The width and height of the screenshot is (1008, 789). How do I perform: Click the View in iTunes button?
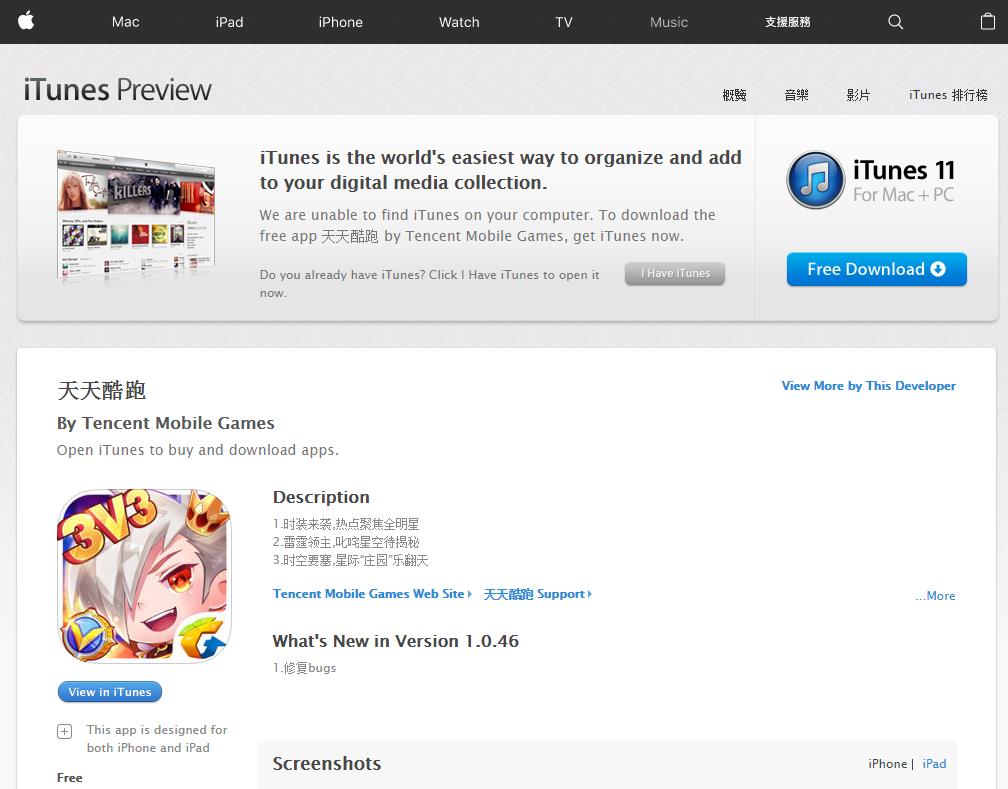point(110,692)
